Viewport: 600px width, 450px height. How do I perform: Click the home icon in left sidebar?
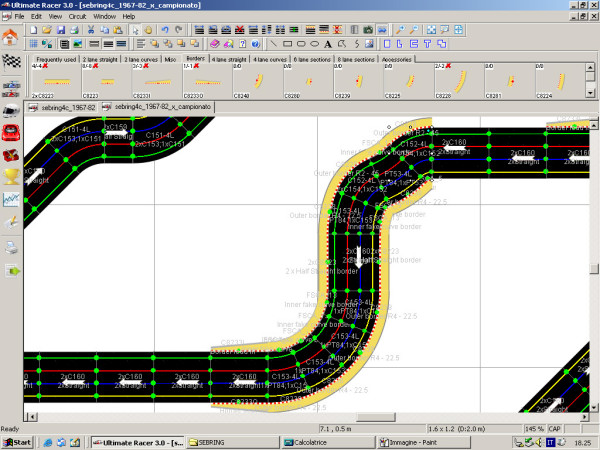11,38
